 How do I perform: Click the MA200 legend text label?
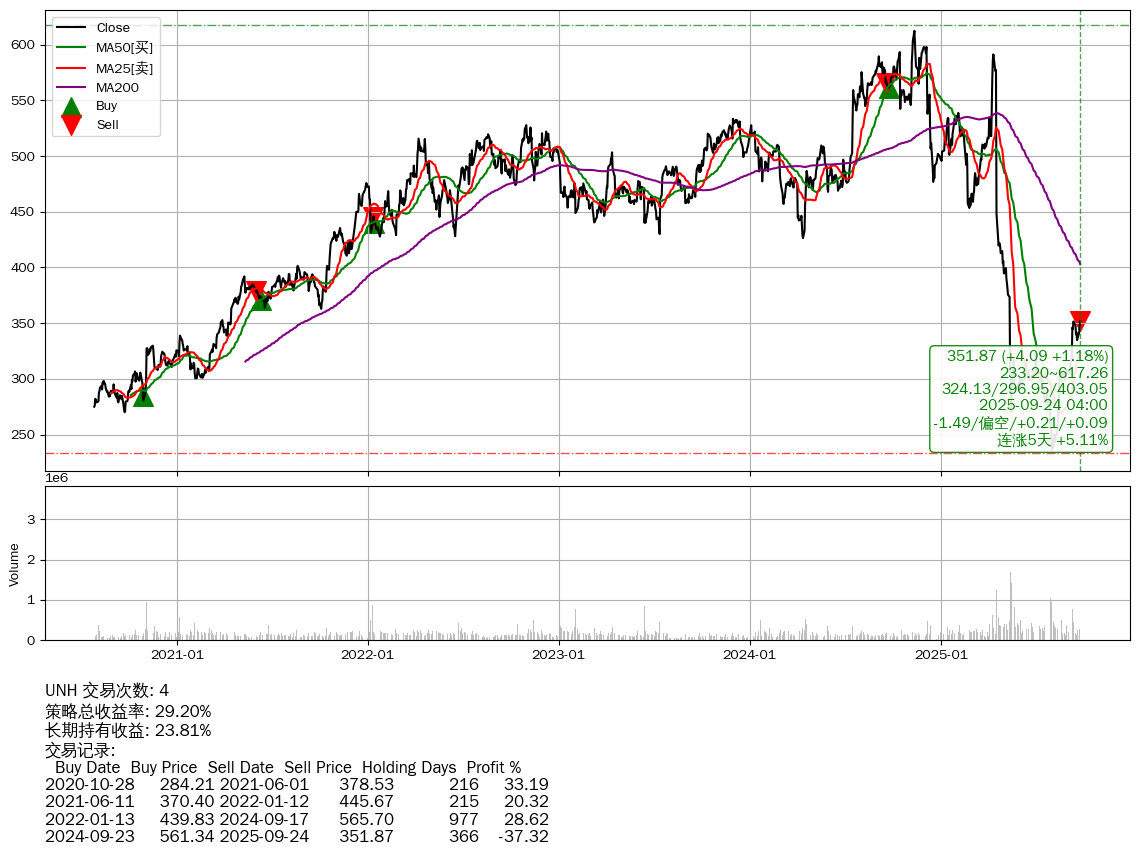coord(117,88)
